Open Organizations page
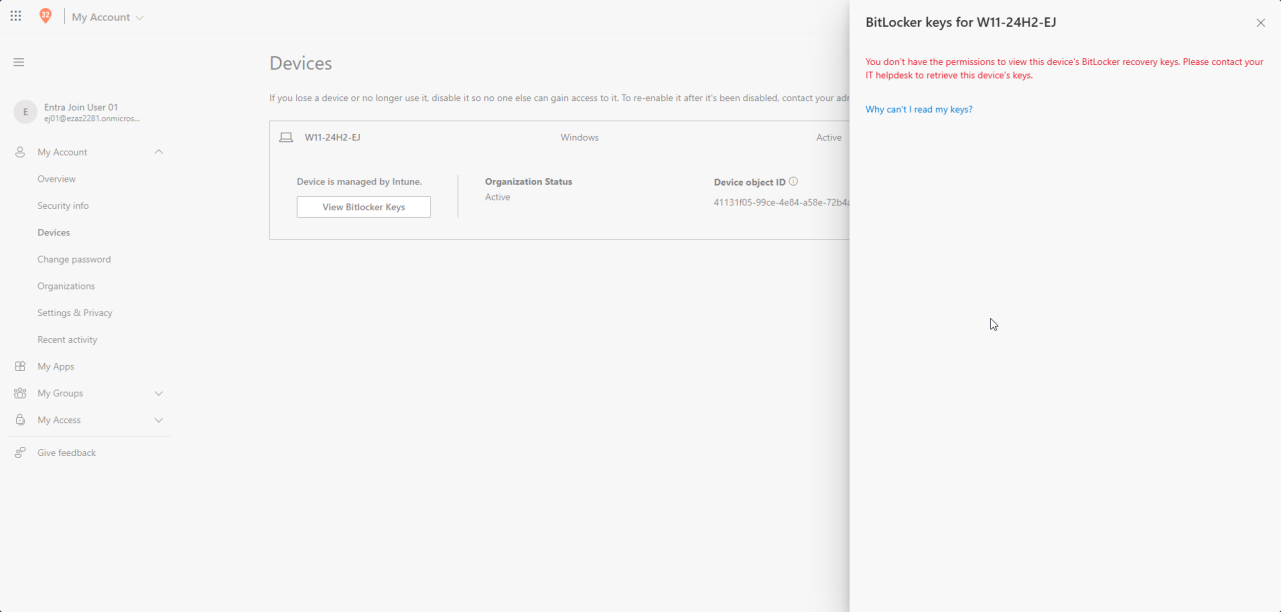Image resolution: width=1281 pixels, height=612 pixels. click(66, 286)
